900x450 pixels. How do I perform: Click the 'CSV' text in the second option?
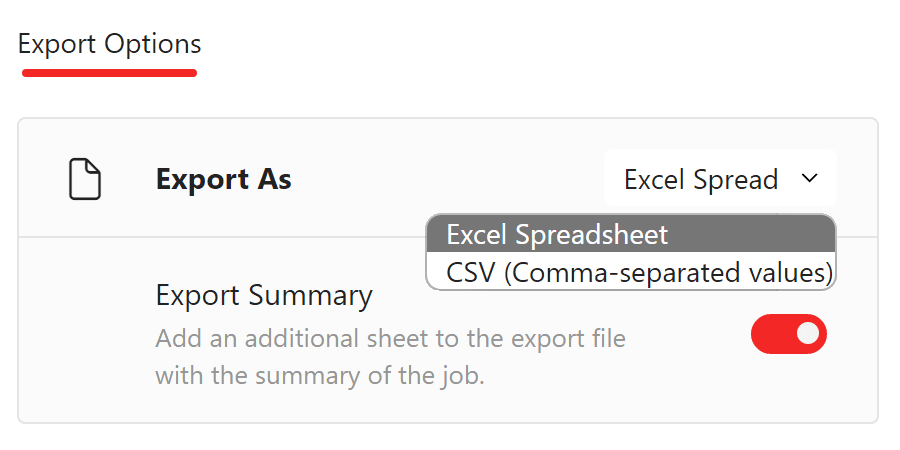point(470,273)
